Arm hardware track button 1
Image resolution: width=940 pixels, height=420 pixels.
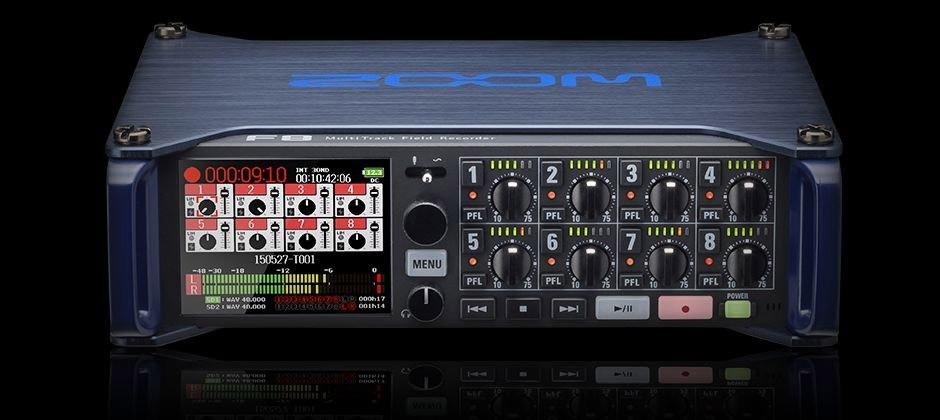pos(473,175)
